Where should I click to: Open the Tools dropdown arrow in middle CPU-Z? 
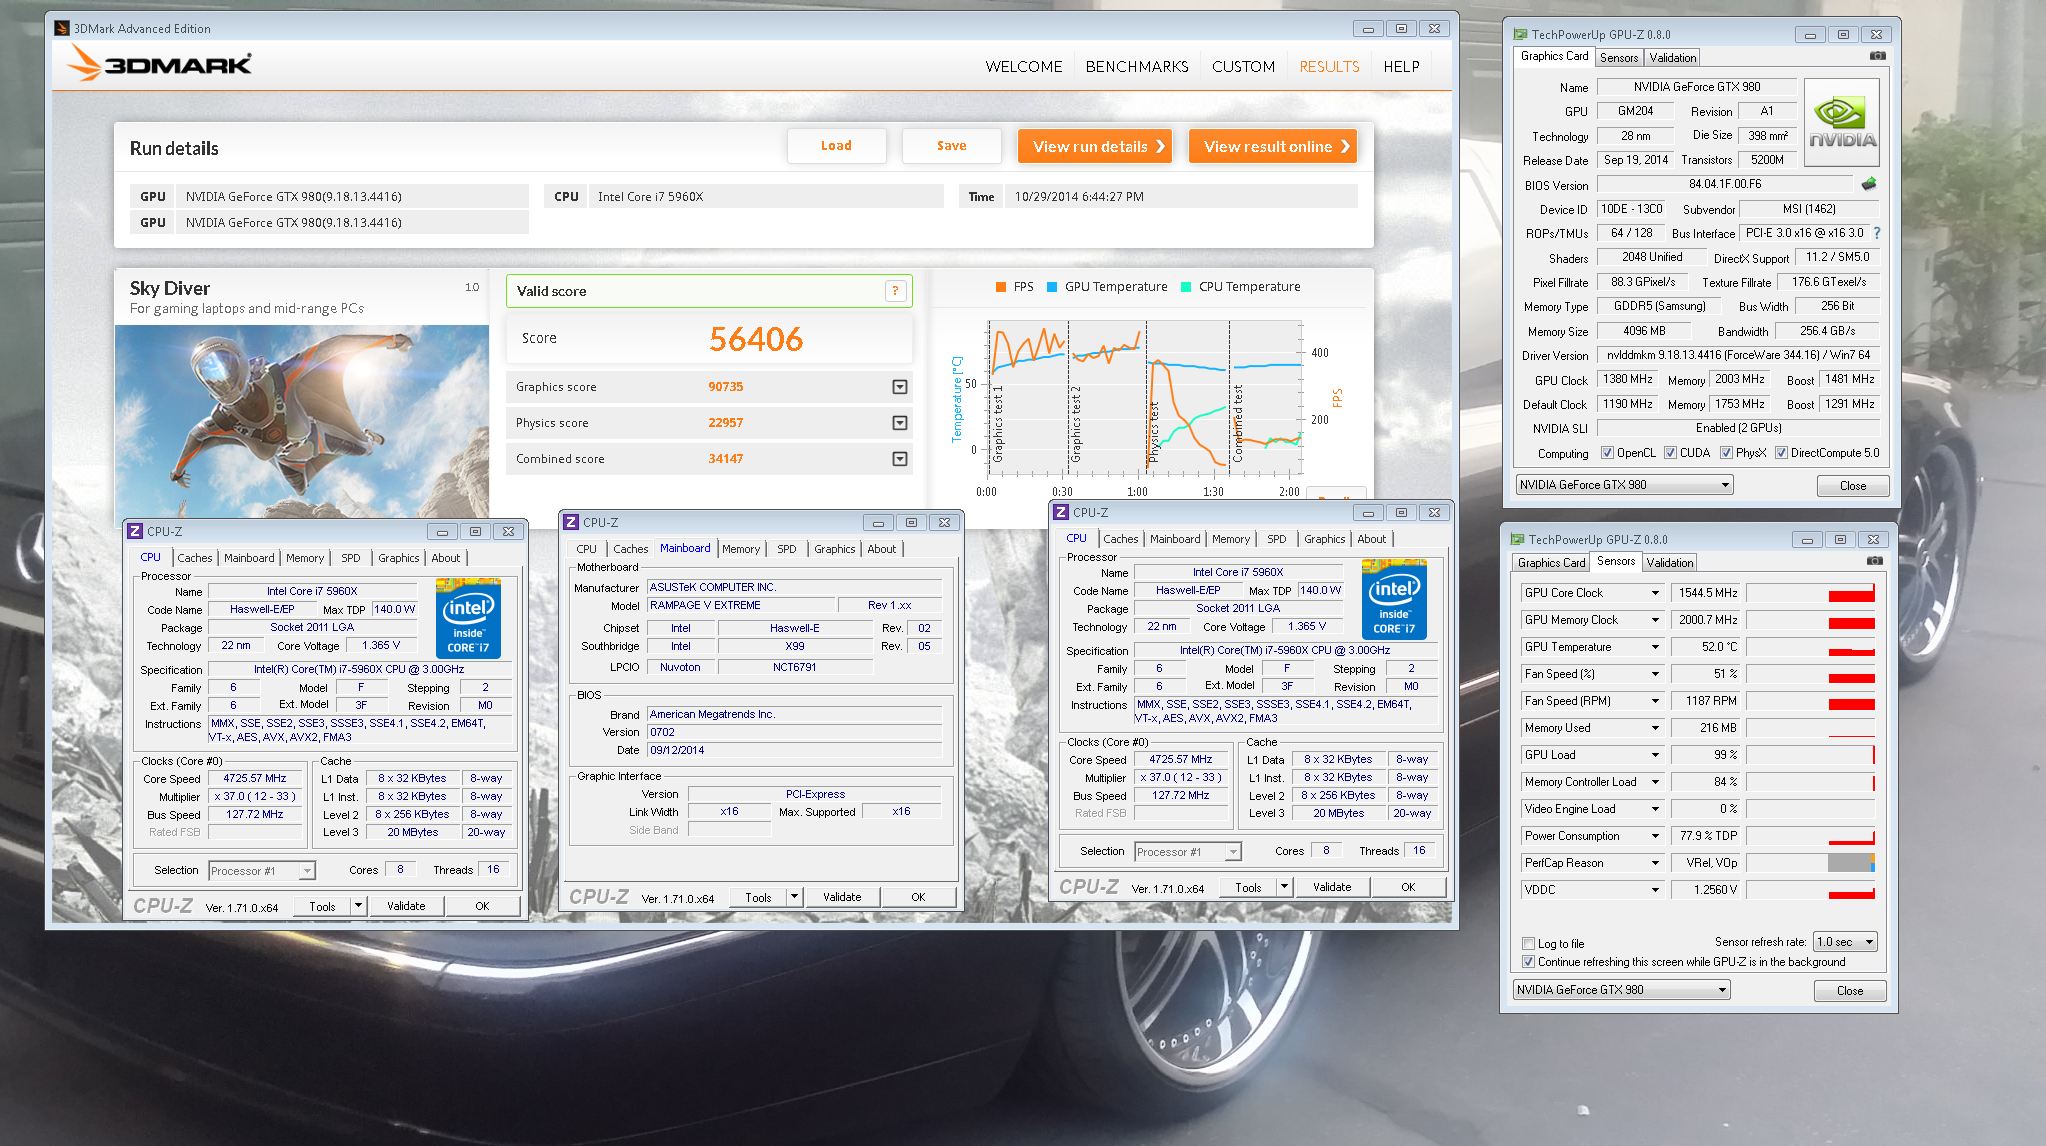794,897
